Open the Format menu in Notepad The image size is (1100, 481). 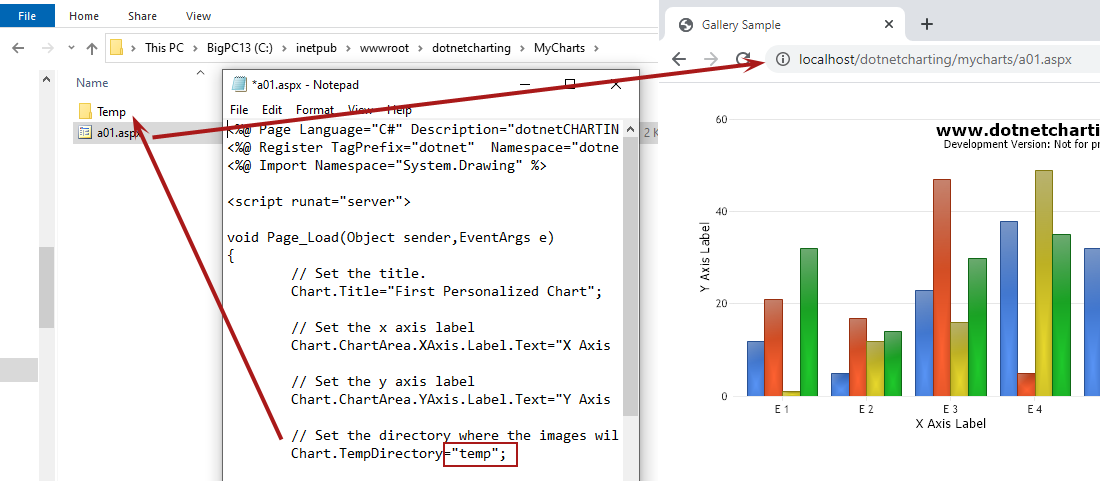pyautogui.click(x=315, y=110)
